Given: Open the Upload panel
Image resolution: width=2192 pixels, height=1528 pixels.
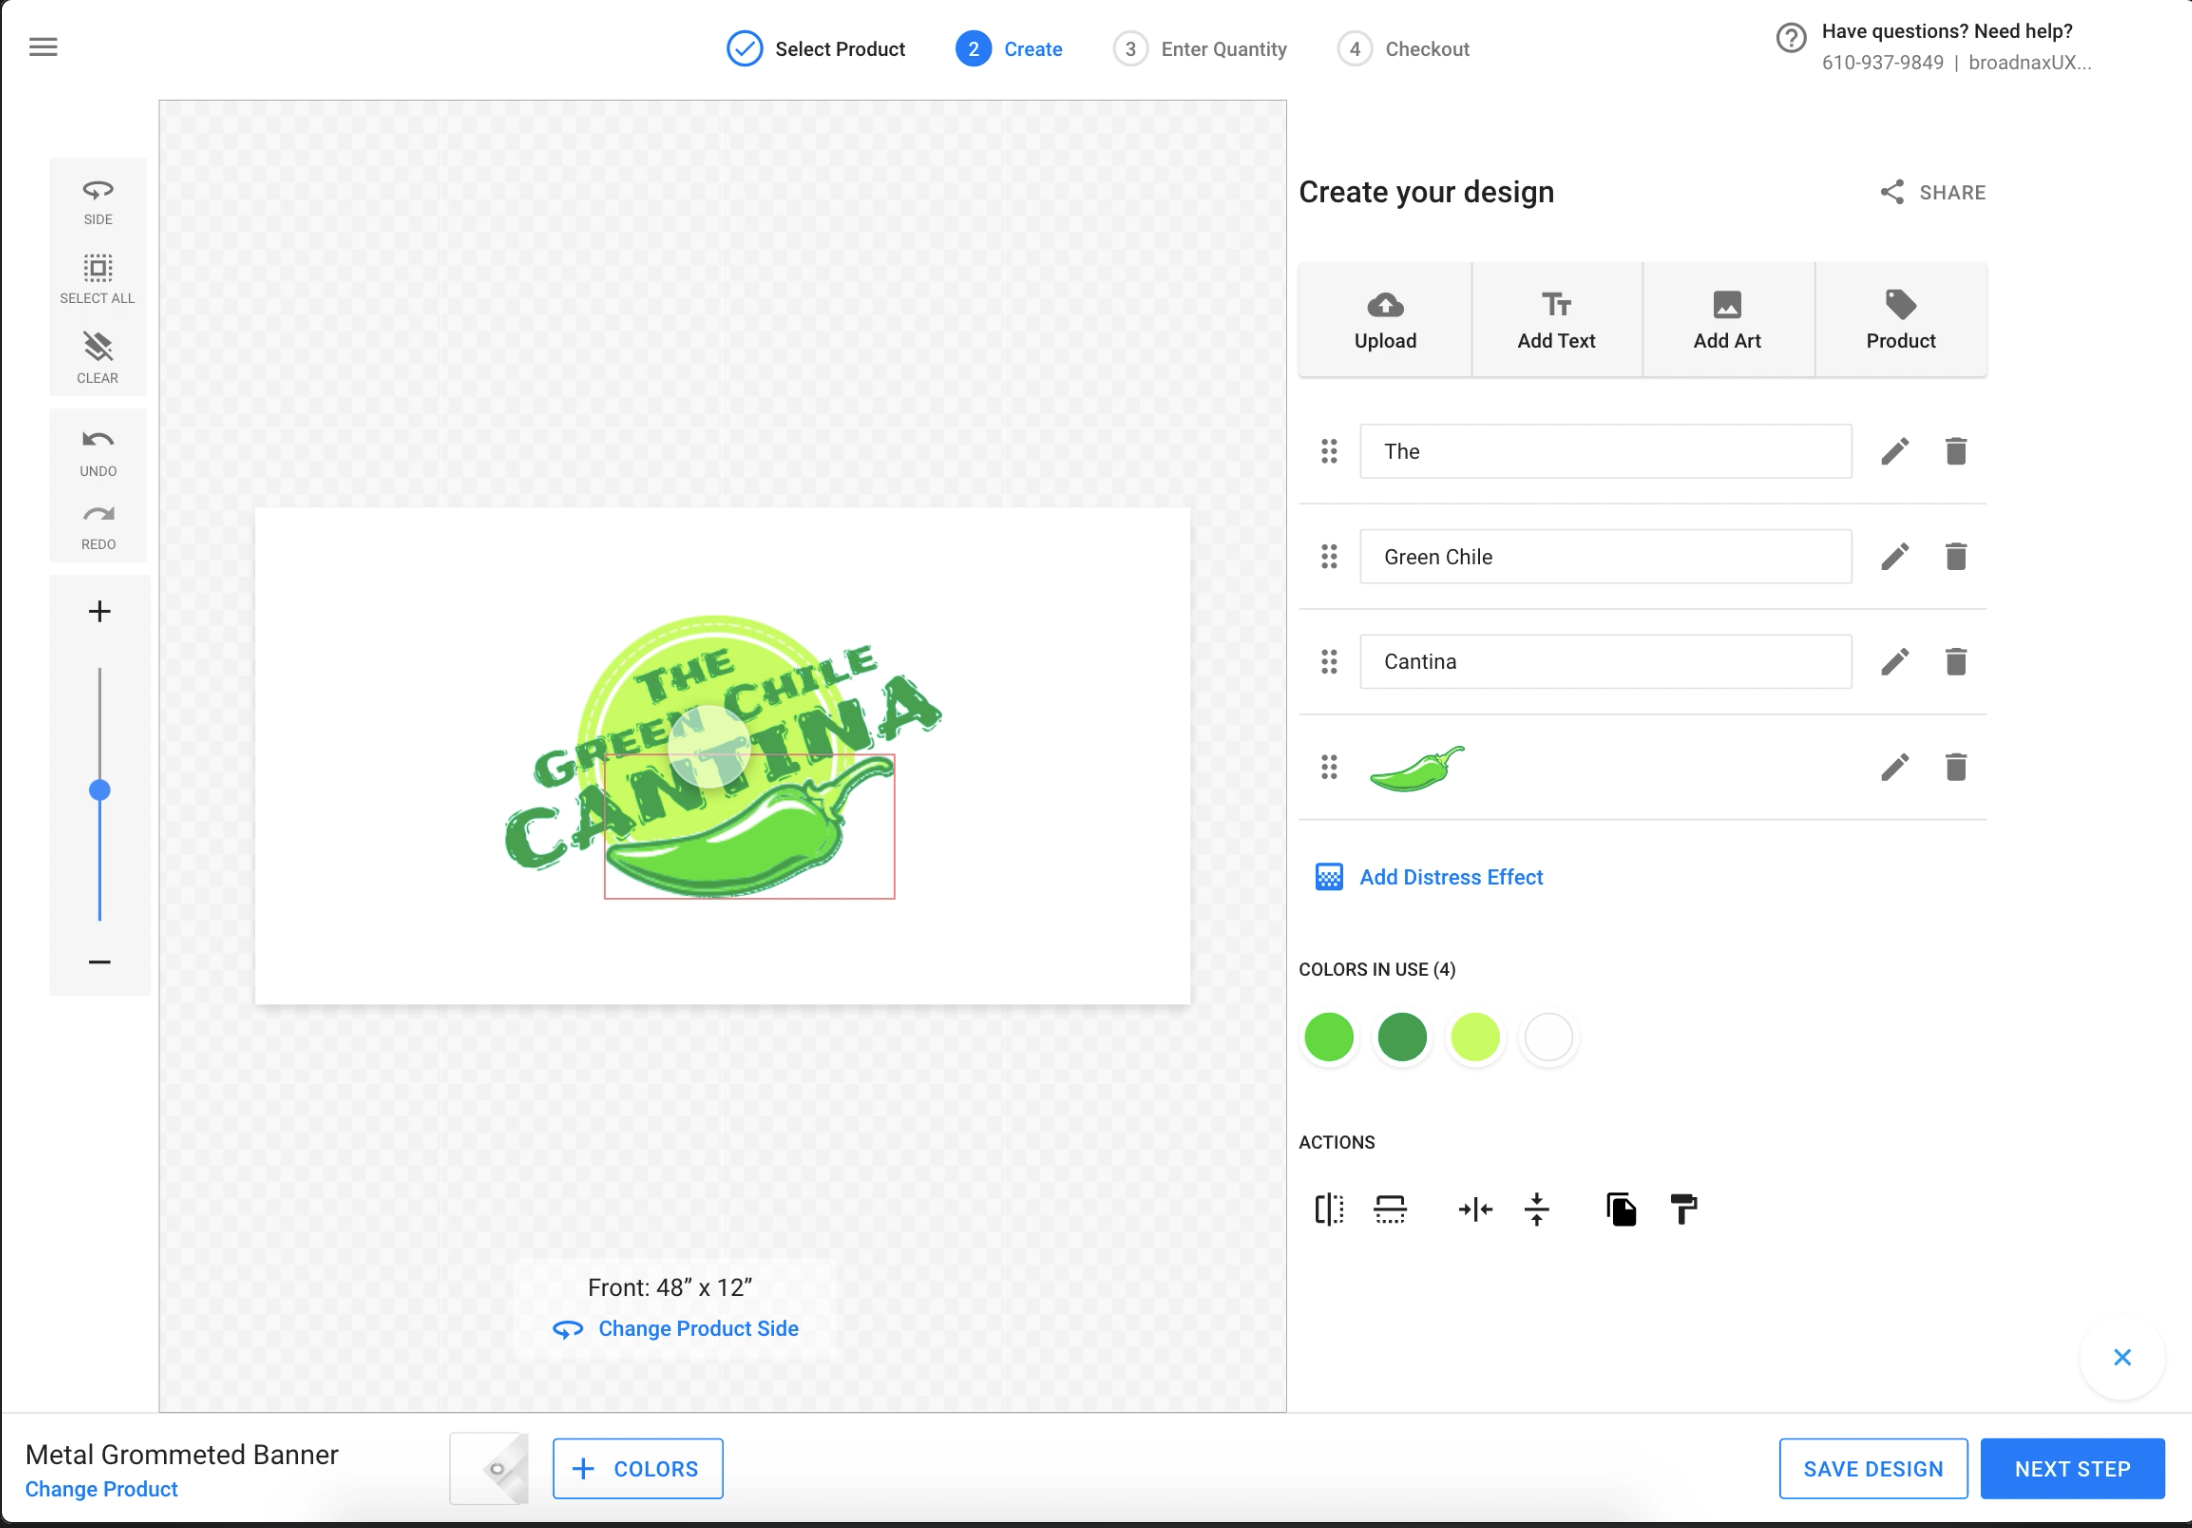Looking at the screenshot, I should tap(1384, 319).
